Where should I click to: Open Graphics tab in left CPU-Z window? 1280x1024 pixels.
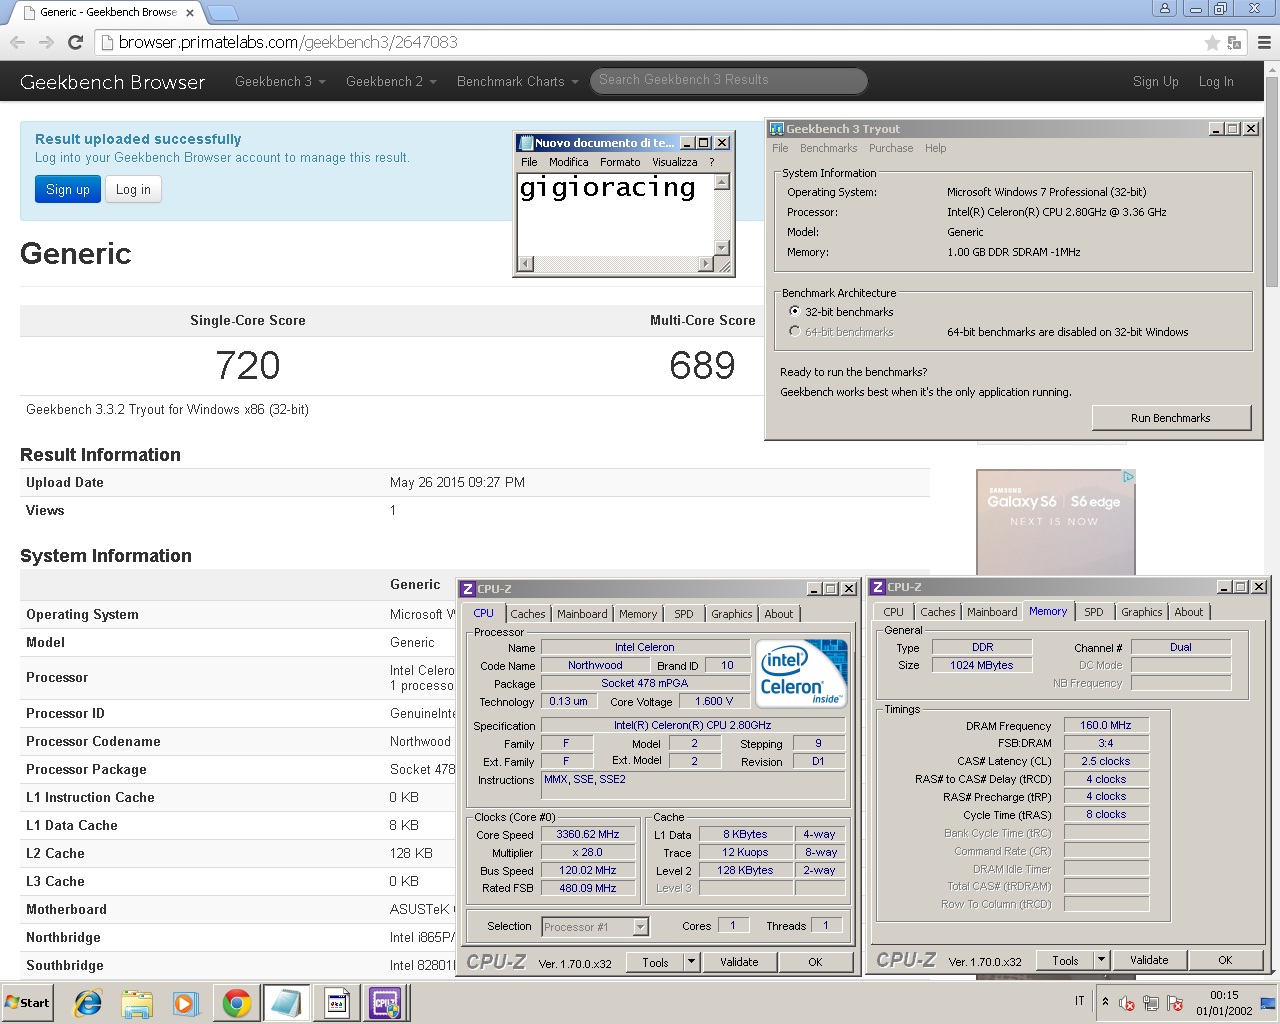[x=732, y=614]
